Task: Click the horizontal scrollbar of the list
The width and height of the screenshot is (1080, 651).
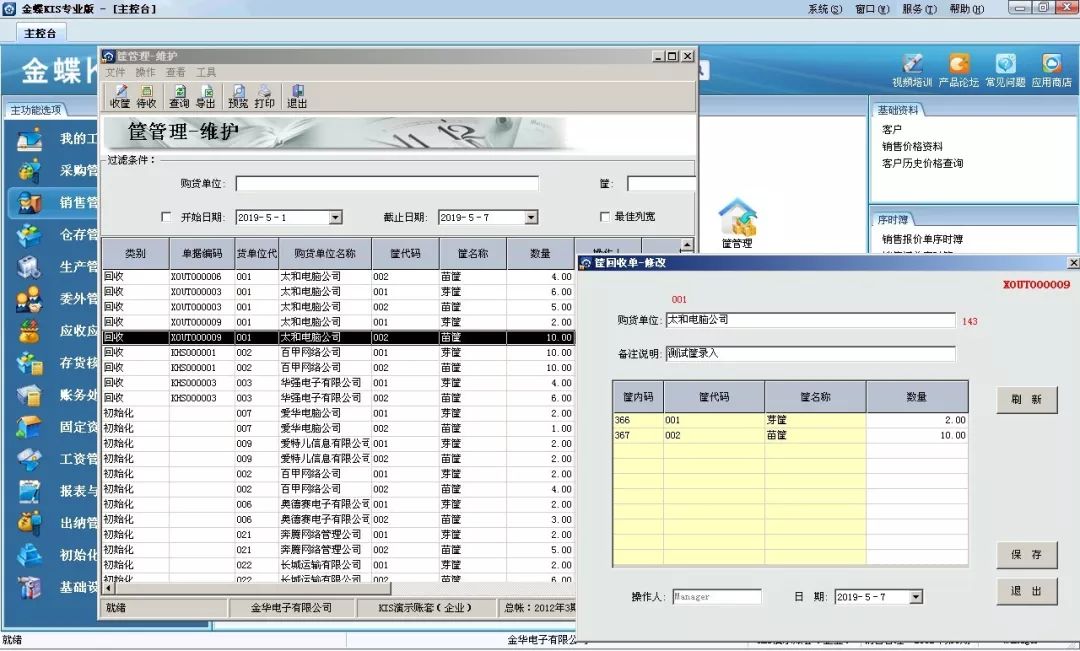Action: click(x=251, y=589)
